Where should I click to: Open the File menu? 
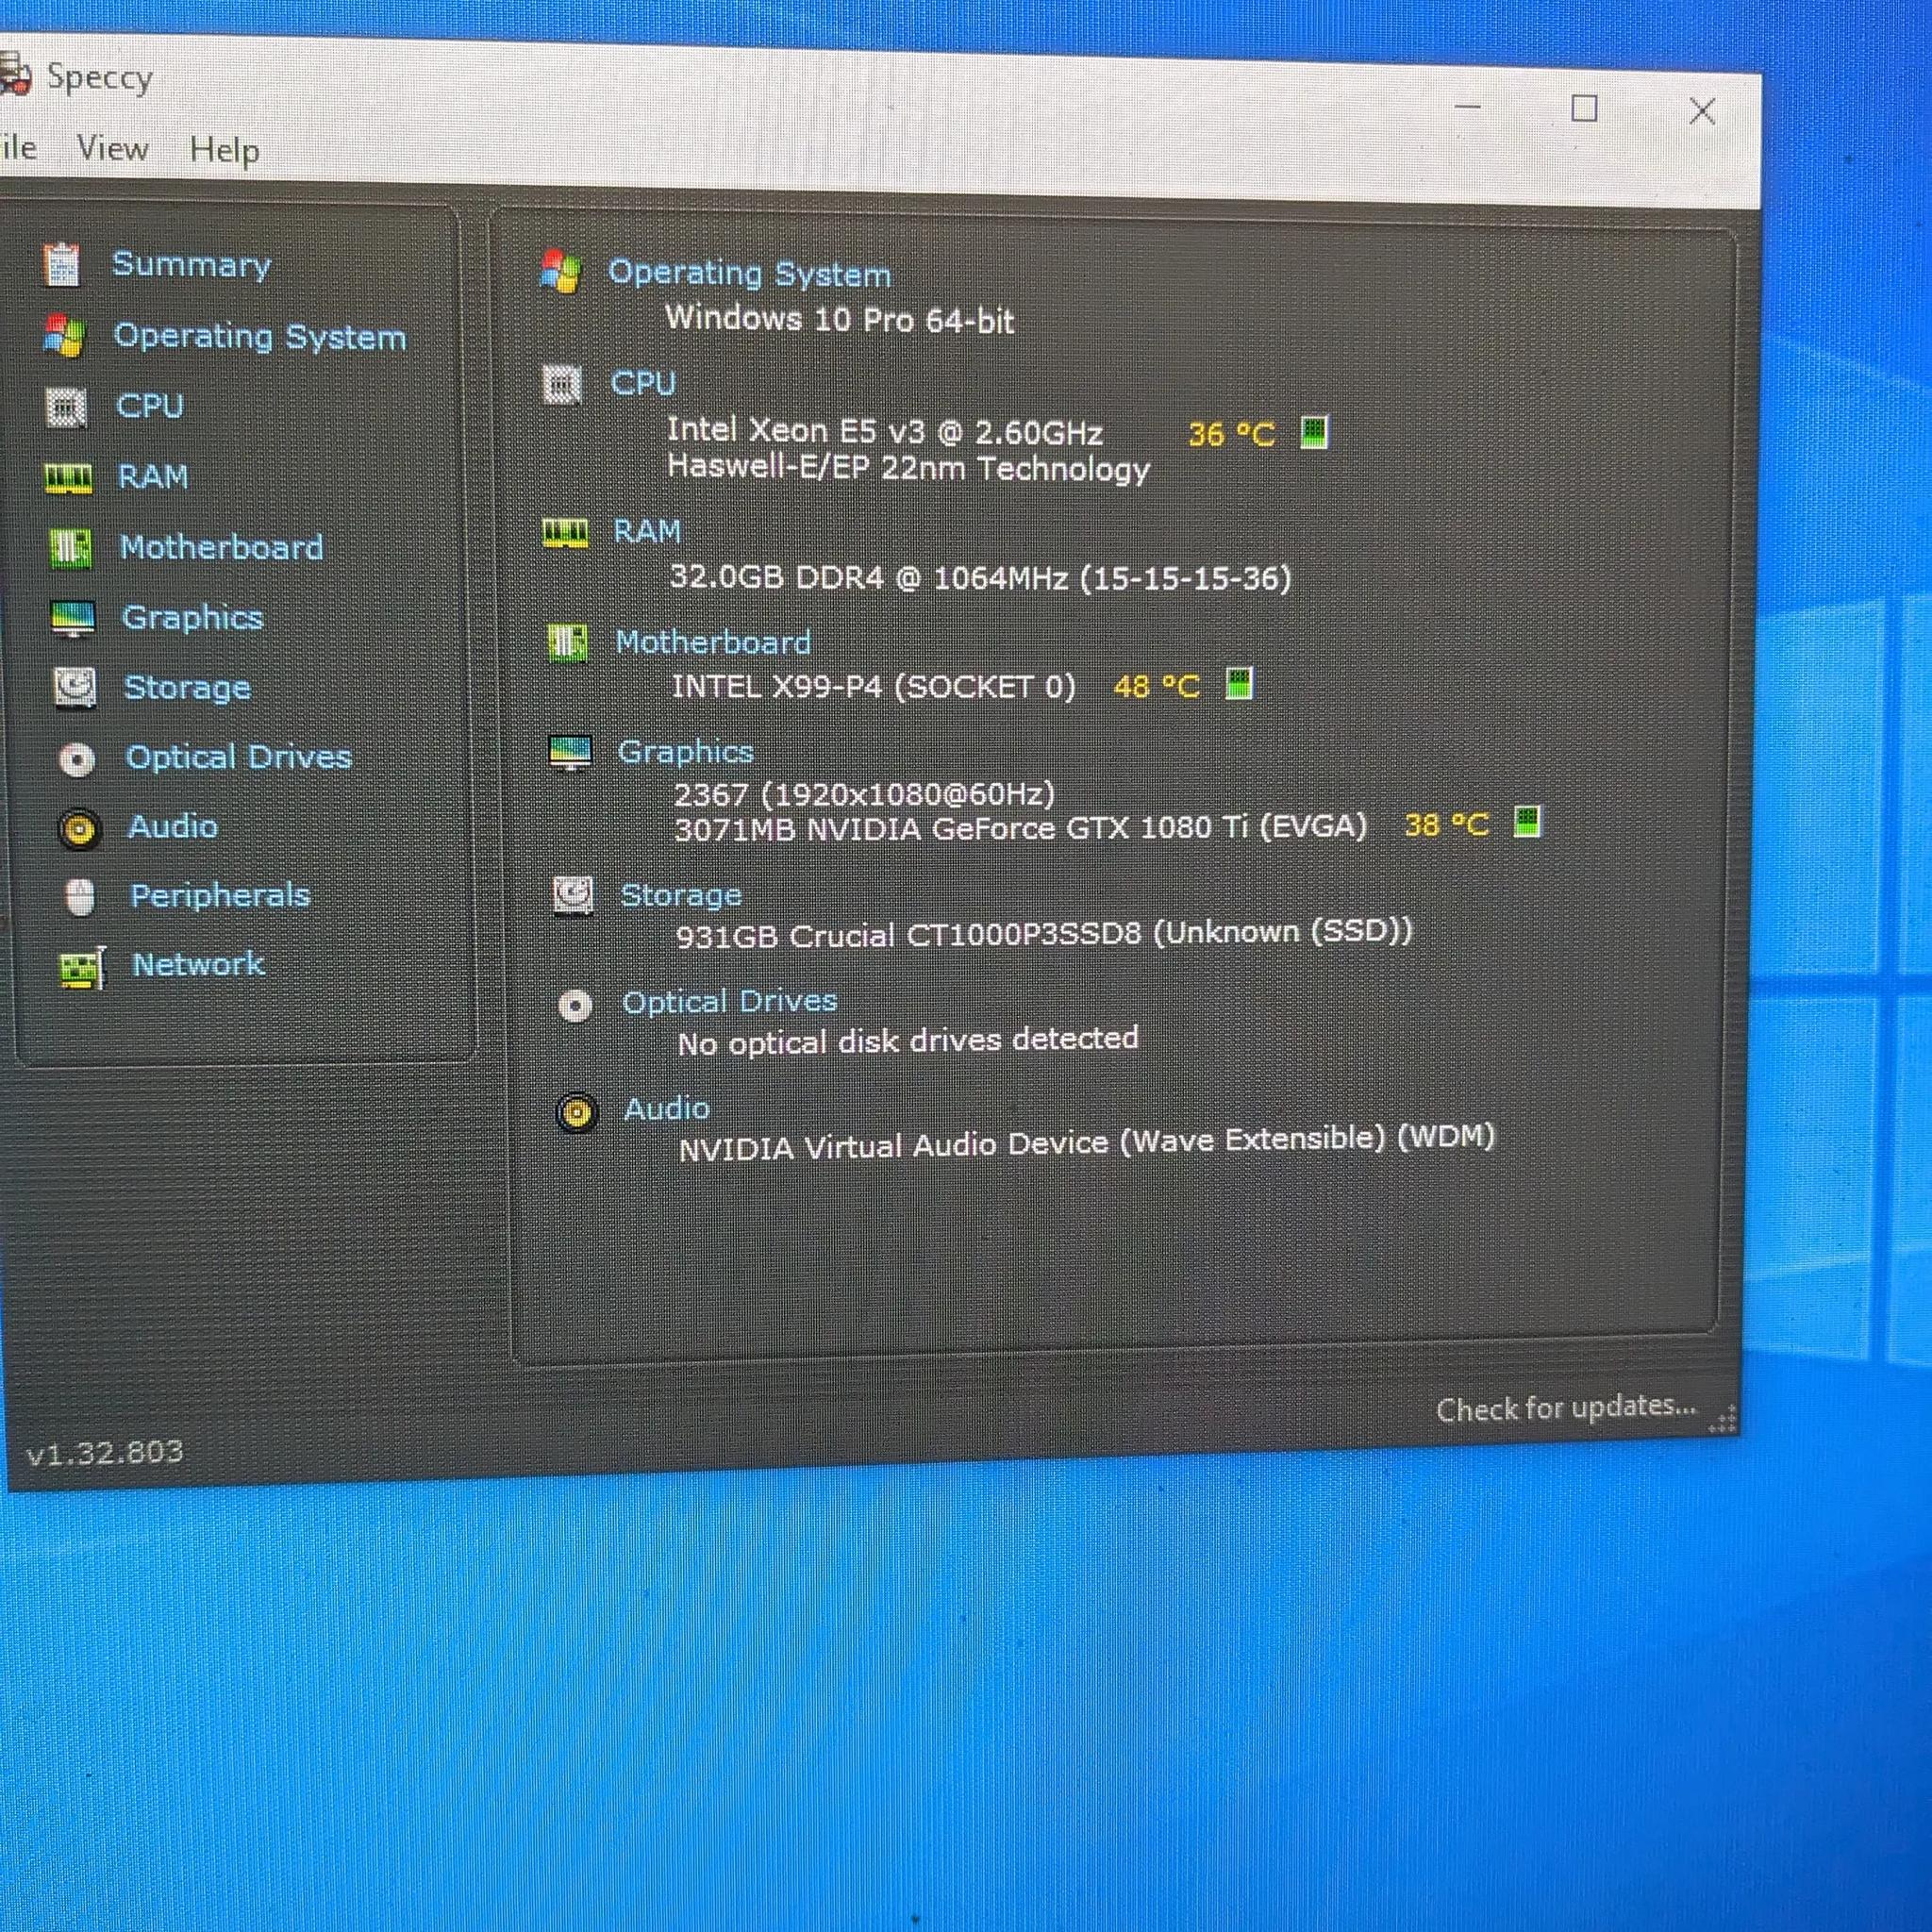18,148
